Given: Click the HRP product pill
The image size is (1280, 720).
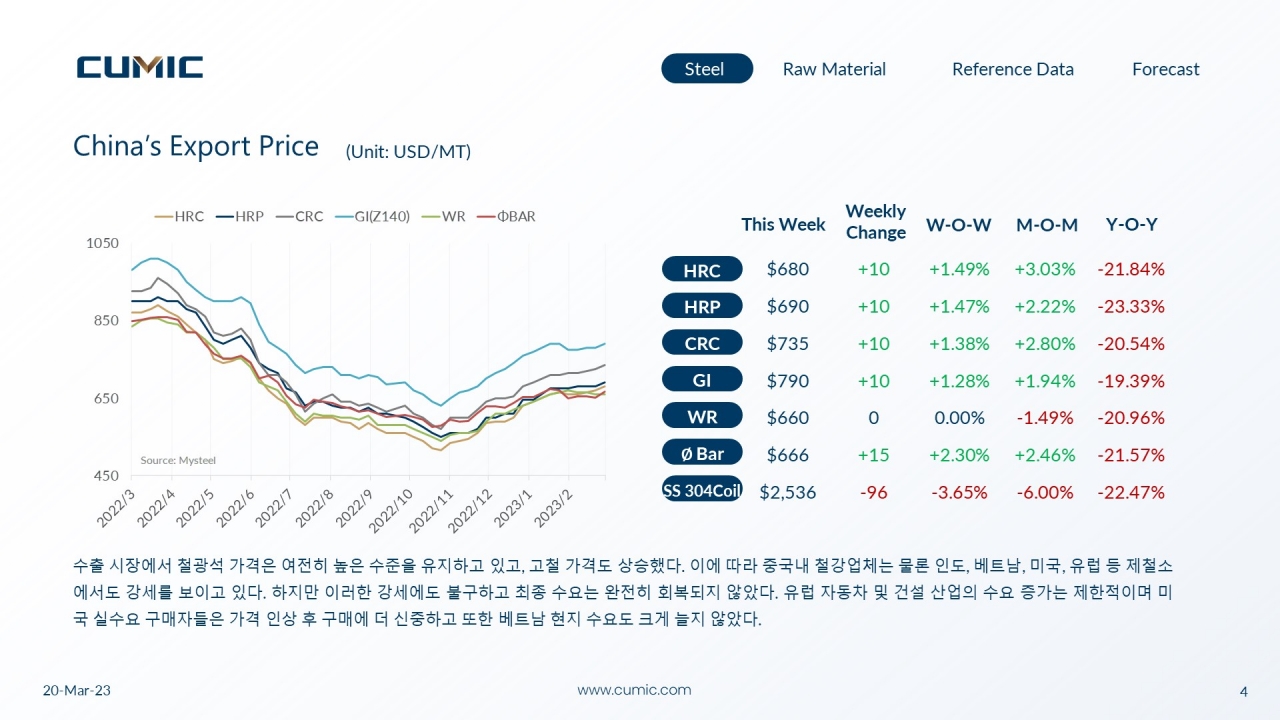Looking at the screenshot, I should [x=702, y=307].
